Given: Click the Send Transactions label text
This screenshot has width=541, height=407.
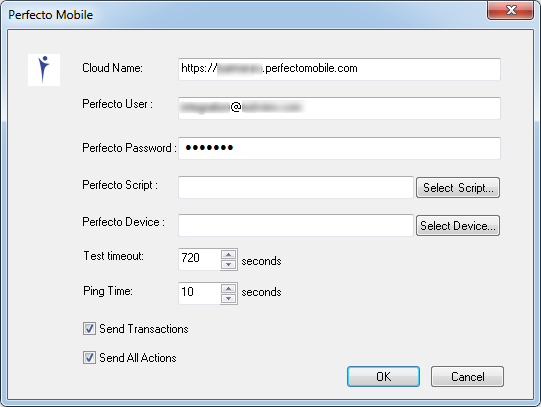Looking at the screenshot, I should click(x=144, y=329).
